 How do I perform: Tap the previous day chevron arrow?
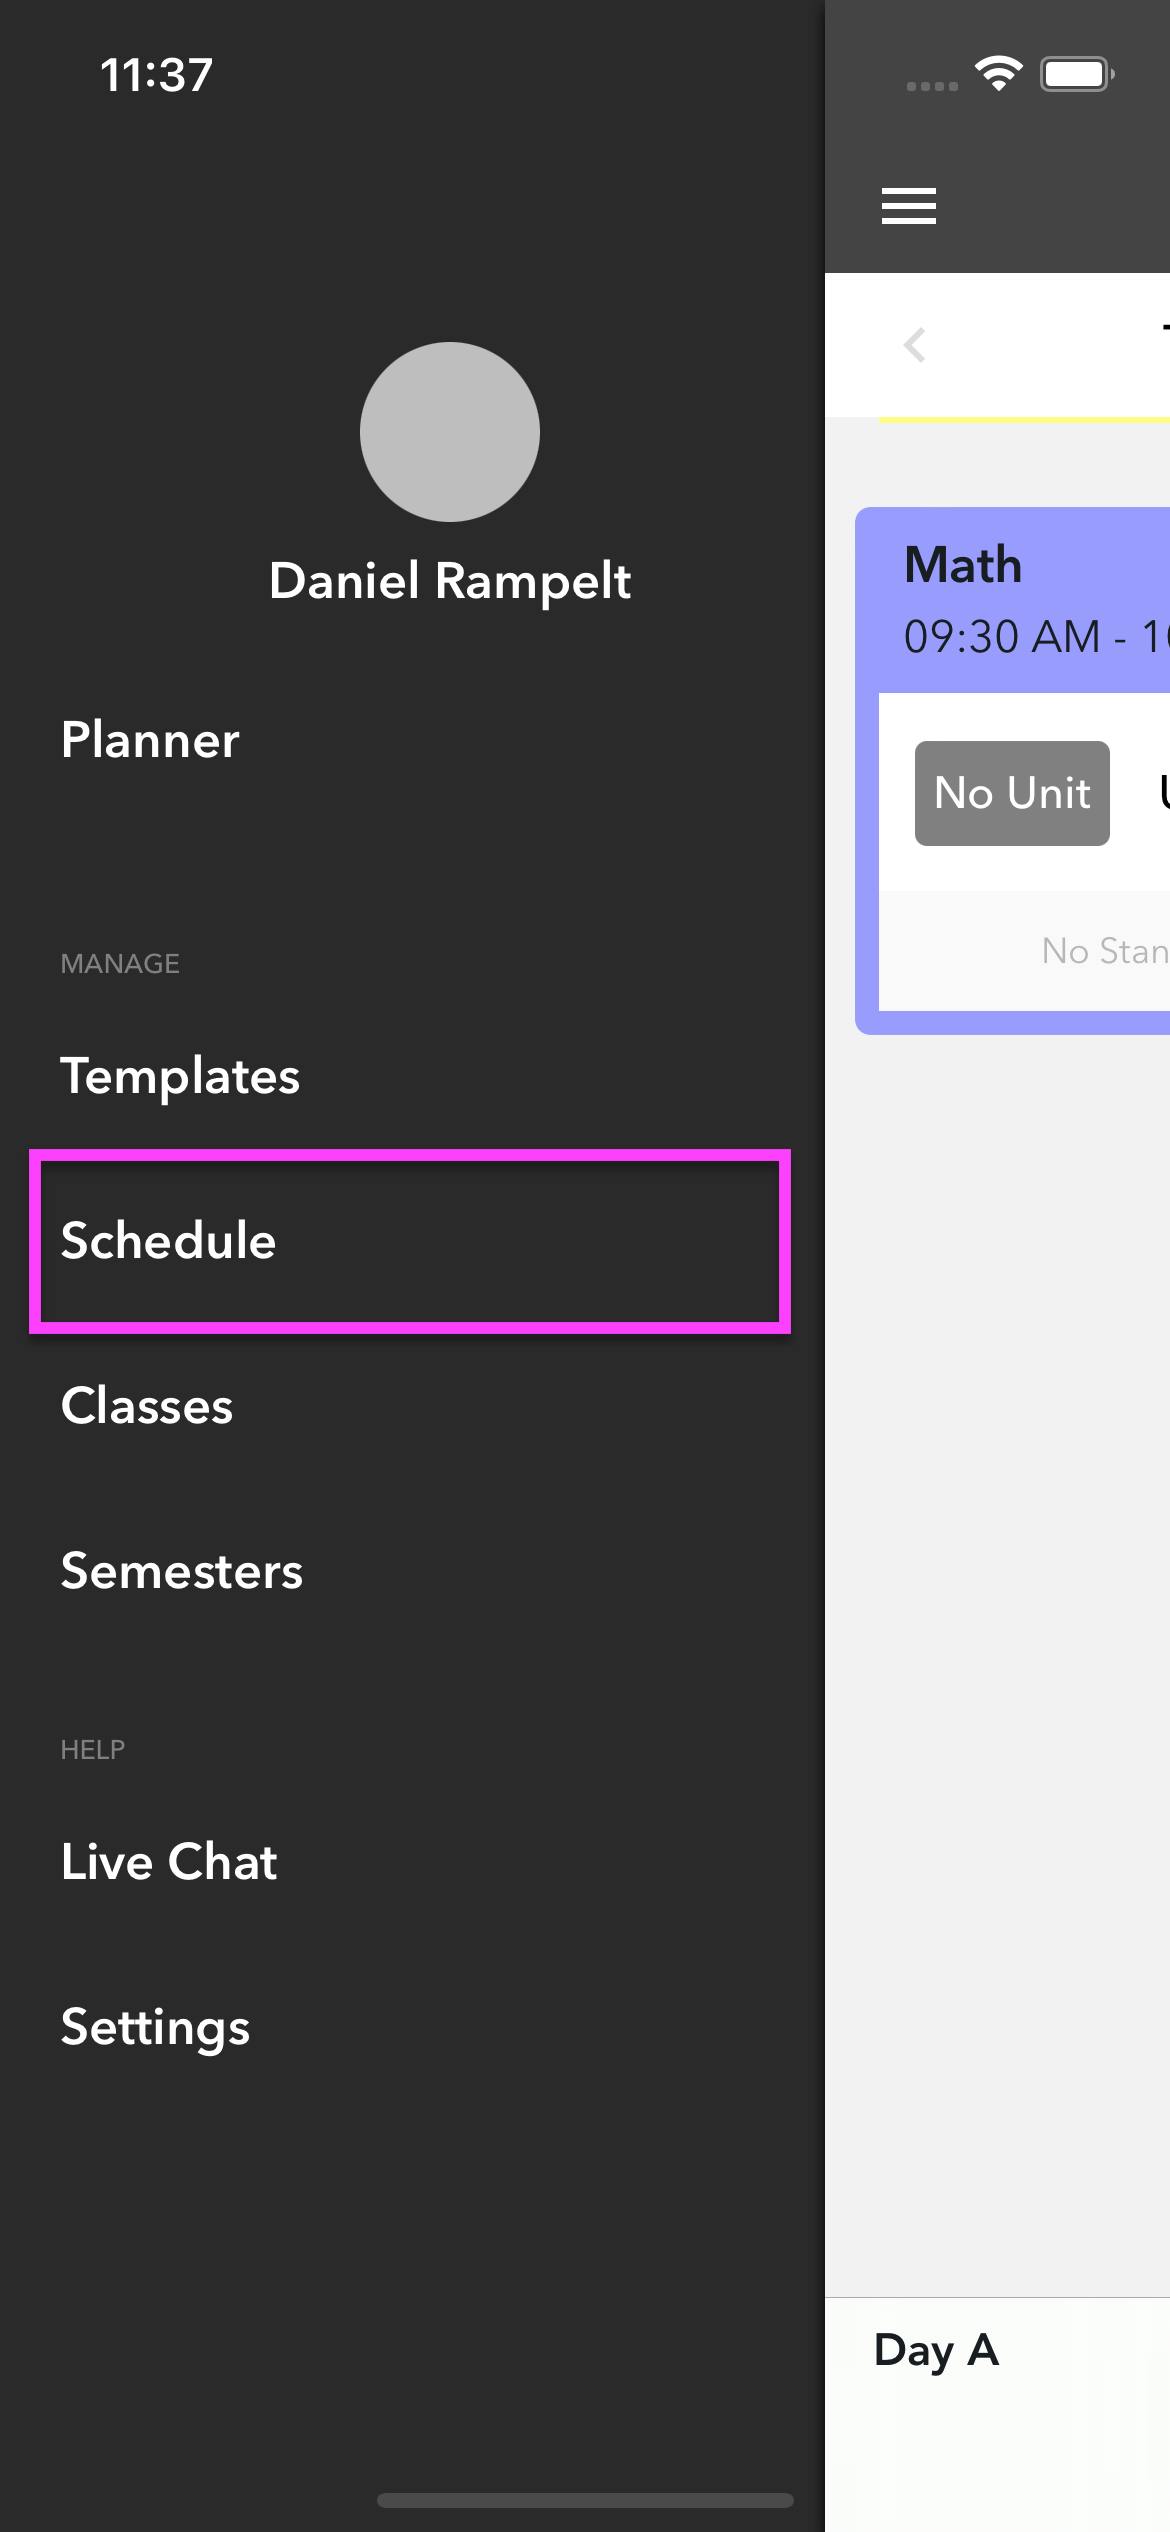click(x=914, y=345)
